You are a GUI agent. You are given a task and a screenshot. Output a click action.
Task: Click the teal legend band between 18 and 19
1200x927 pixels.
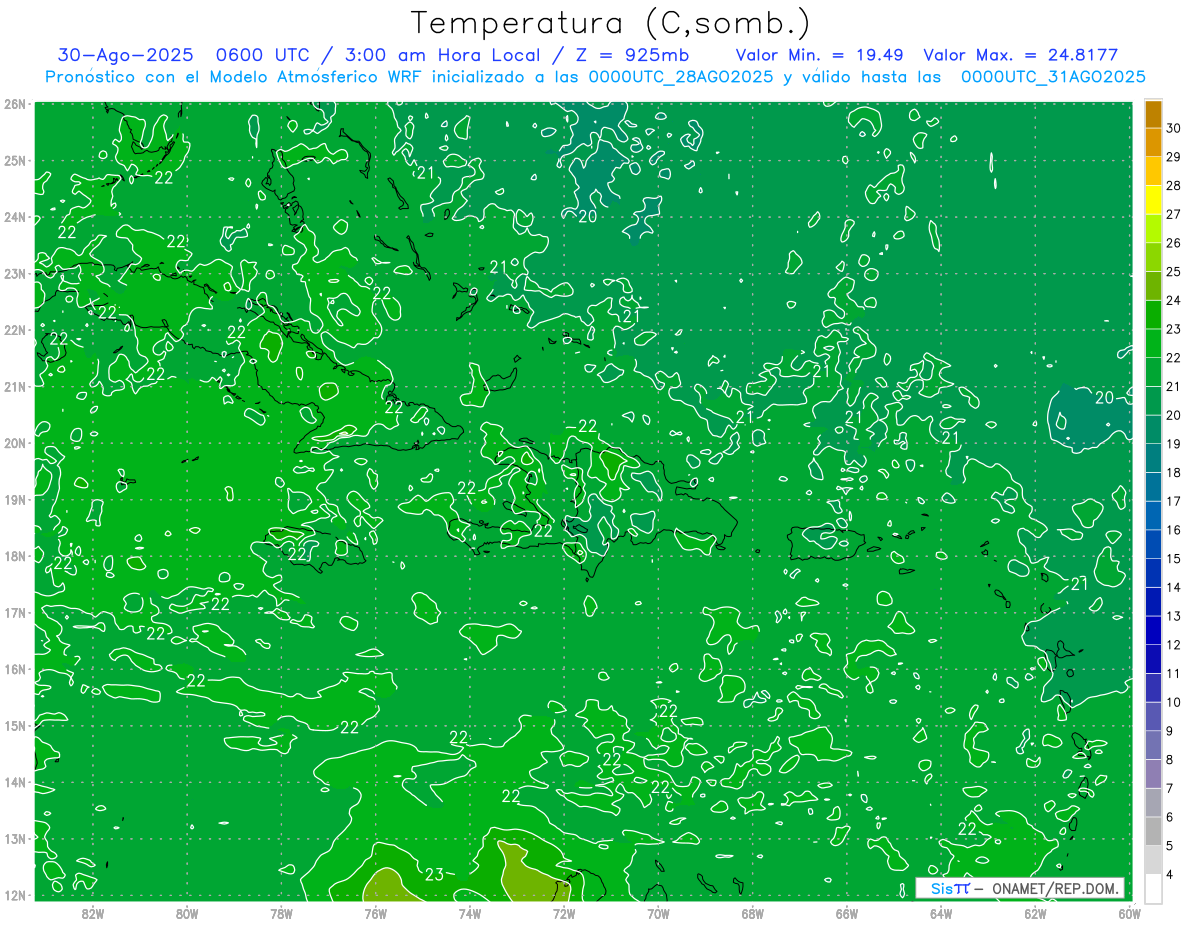click(x=1153, y=458)
